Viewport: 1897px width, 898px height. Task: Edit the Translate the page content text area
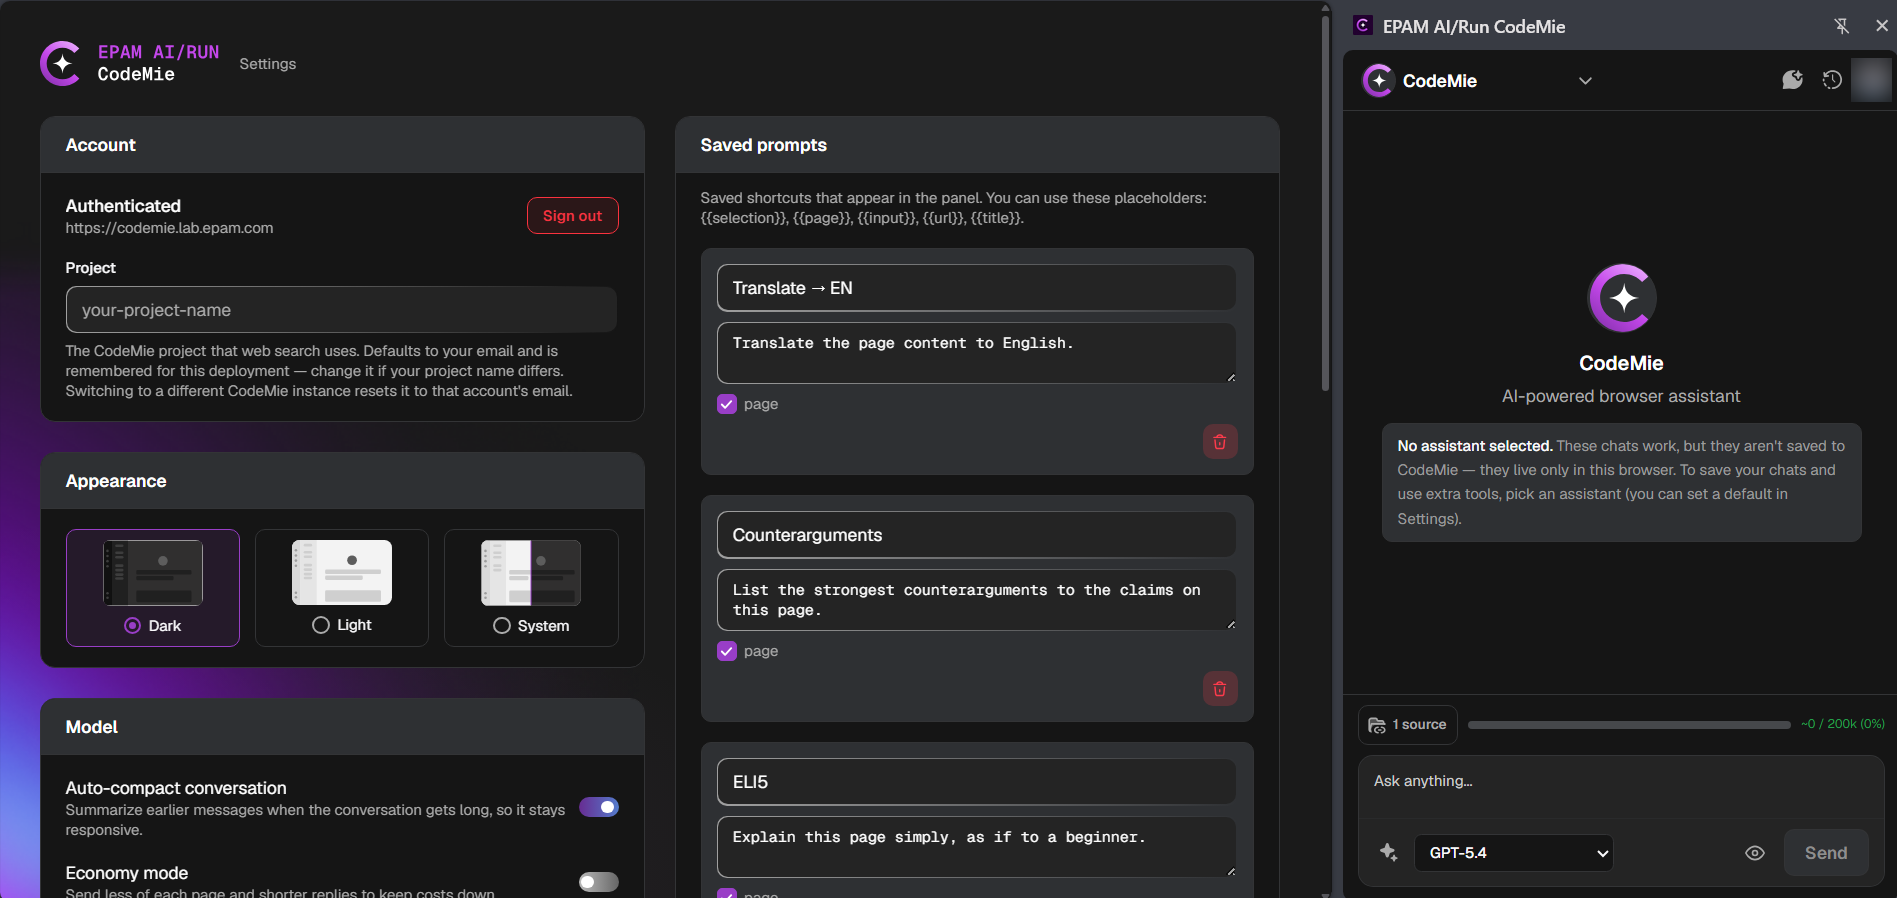point(976,353)
